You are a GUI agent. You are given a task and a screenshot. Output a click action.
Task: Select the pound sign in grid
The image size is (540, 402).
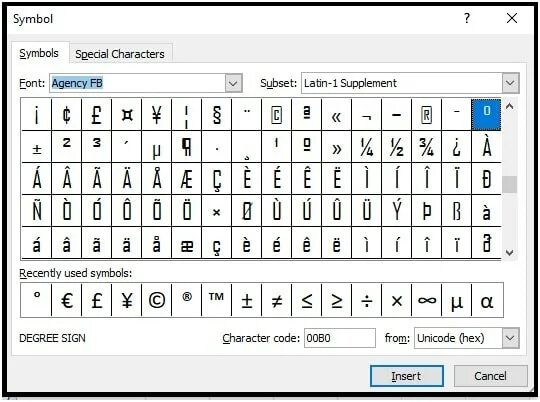pyautogui.click(x=96, y=115)
